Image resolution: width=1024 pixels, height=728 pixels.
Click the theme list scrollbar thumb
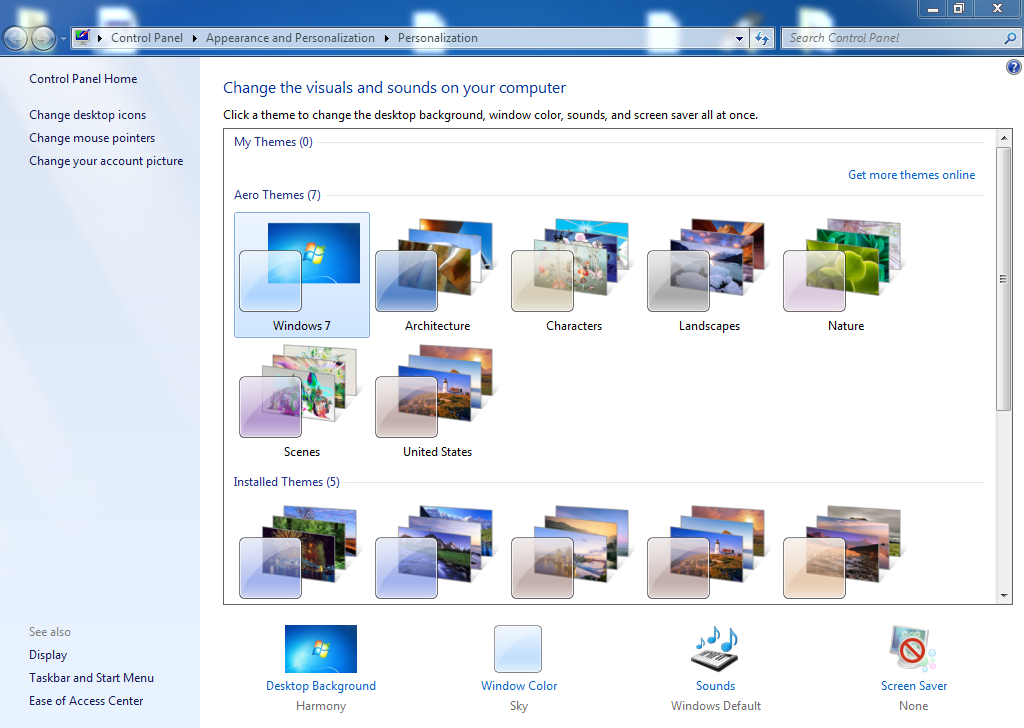click(x=1004, y=279)
